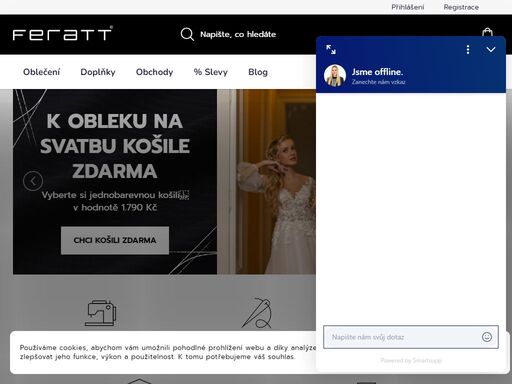Click the 'Jsme offline.' chat heading
Screen dimensions: 512x384
pyautogui.click(x=377, y=72)
